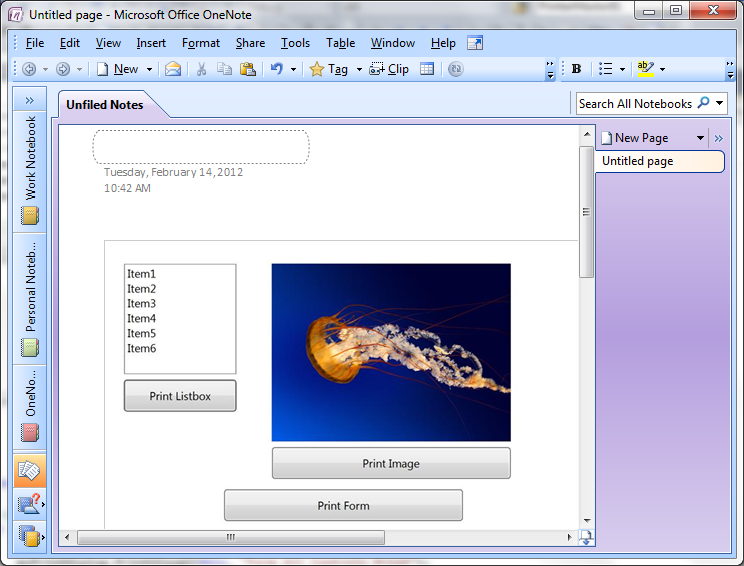Click the Paste clipboard icon
The height and width of the screenshot is (566, 744).
click(x=247, y=69)
